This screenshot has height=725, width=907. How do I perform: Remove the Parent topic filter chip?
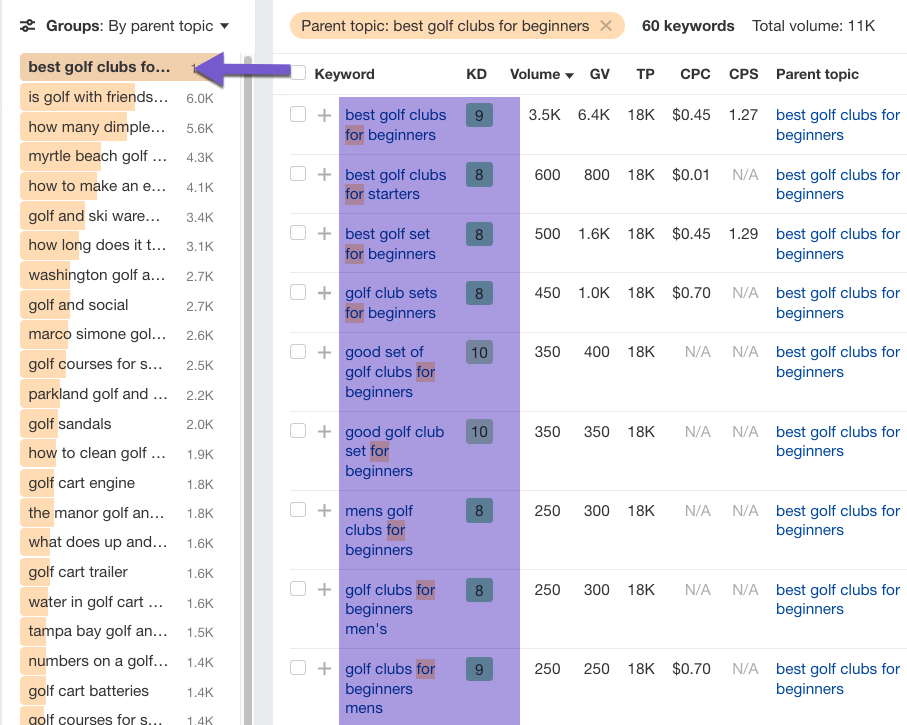pos(606,26)
